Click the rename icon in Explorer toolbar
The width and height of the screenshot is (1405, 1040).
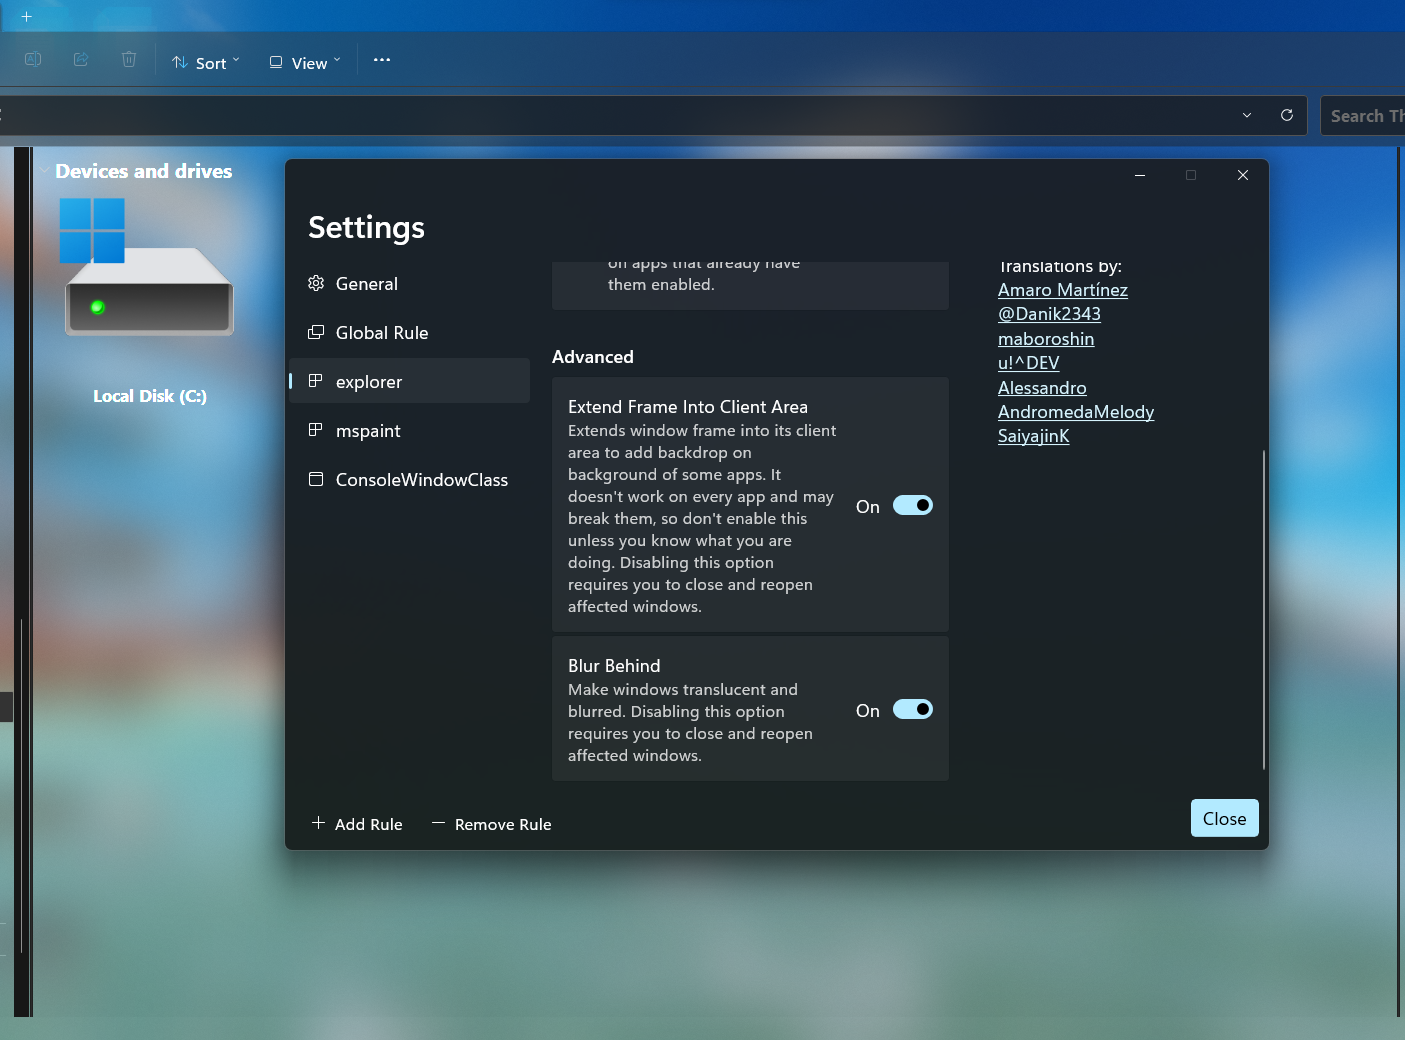(x=32, y=59)
